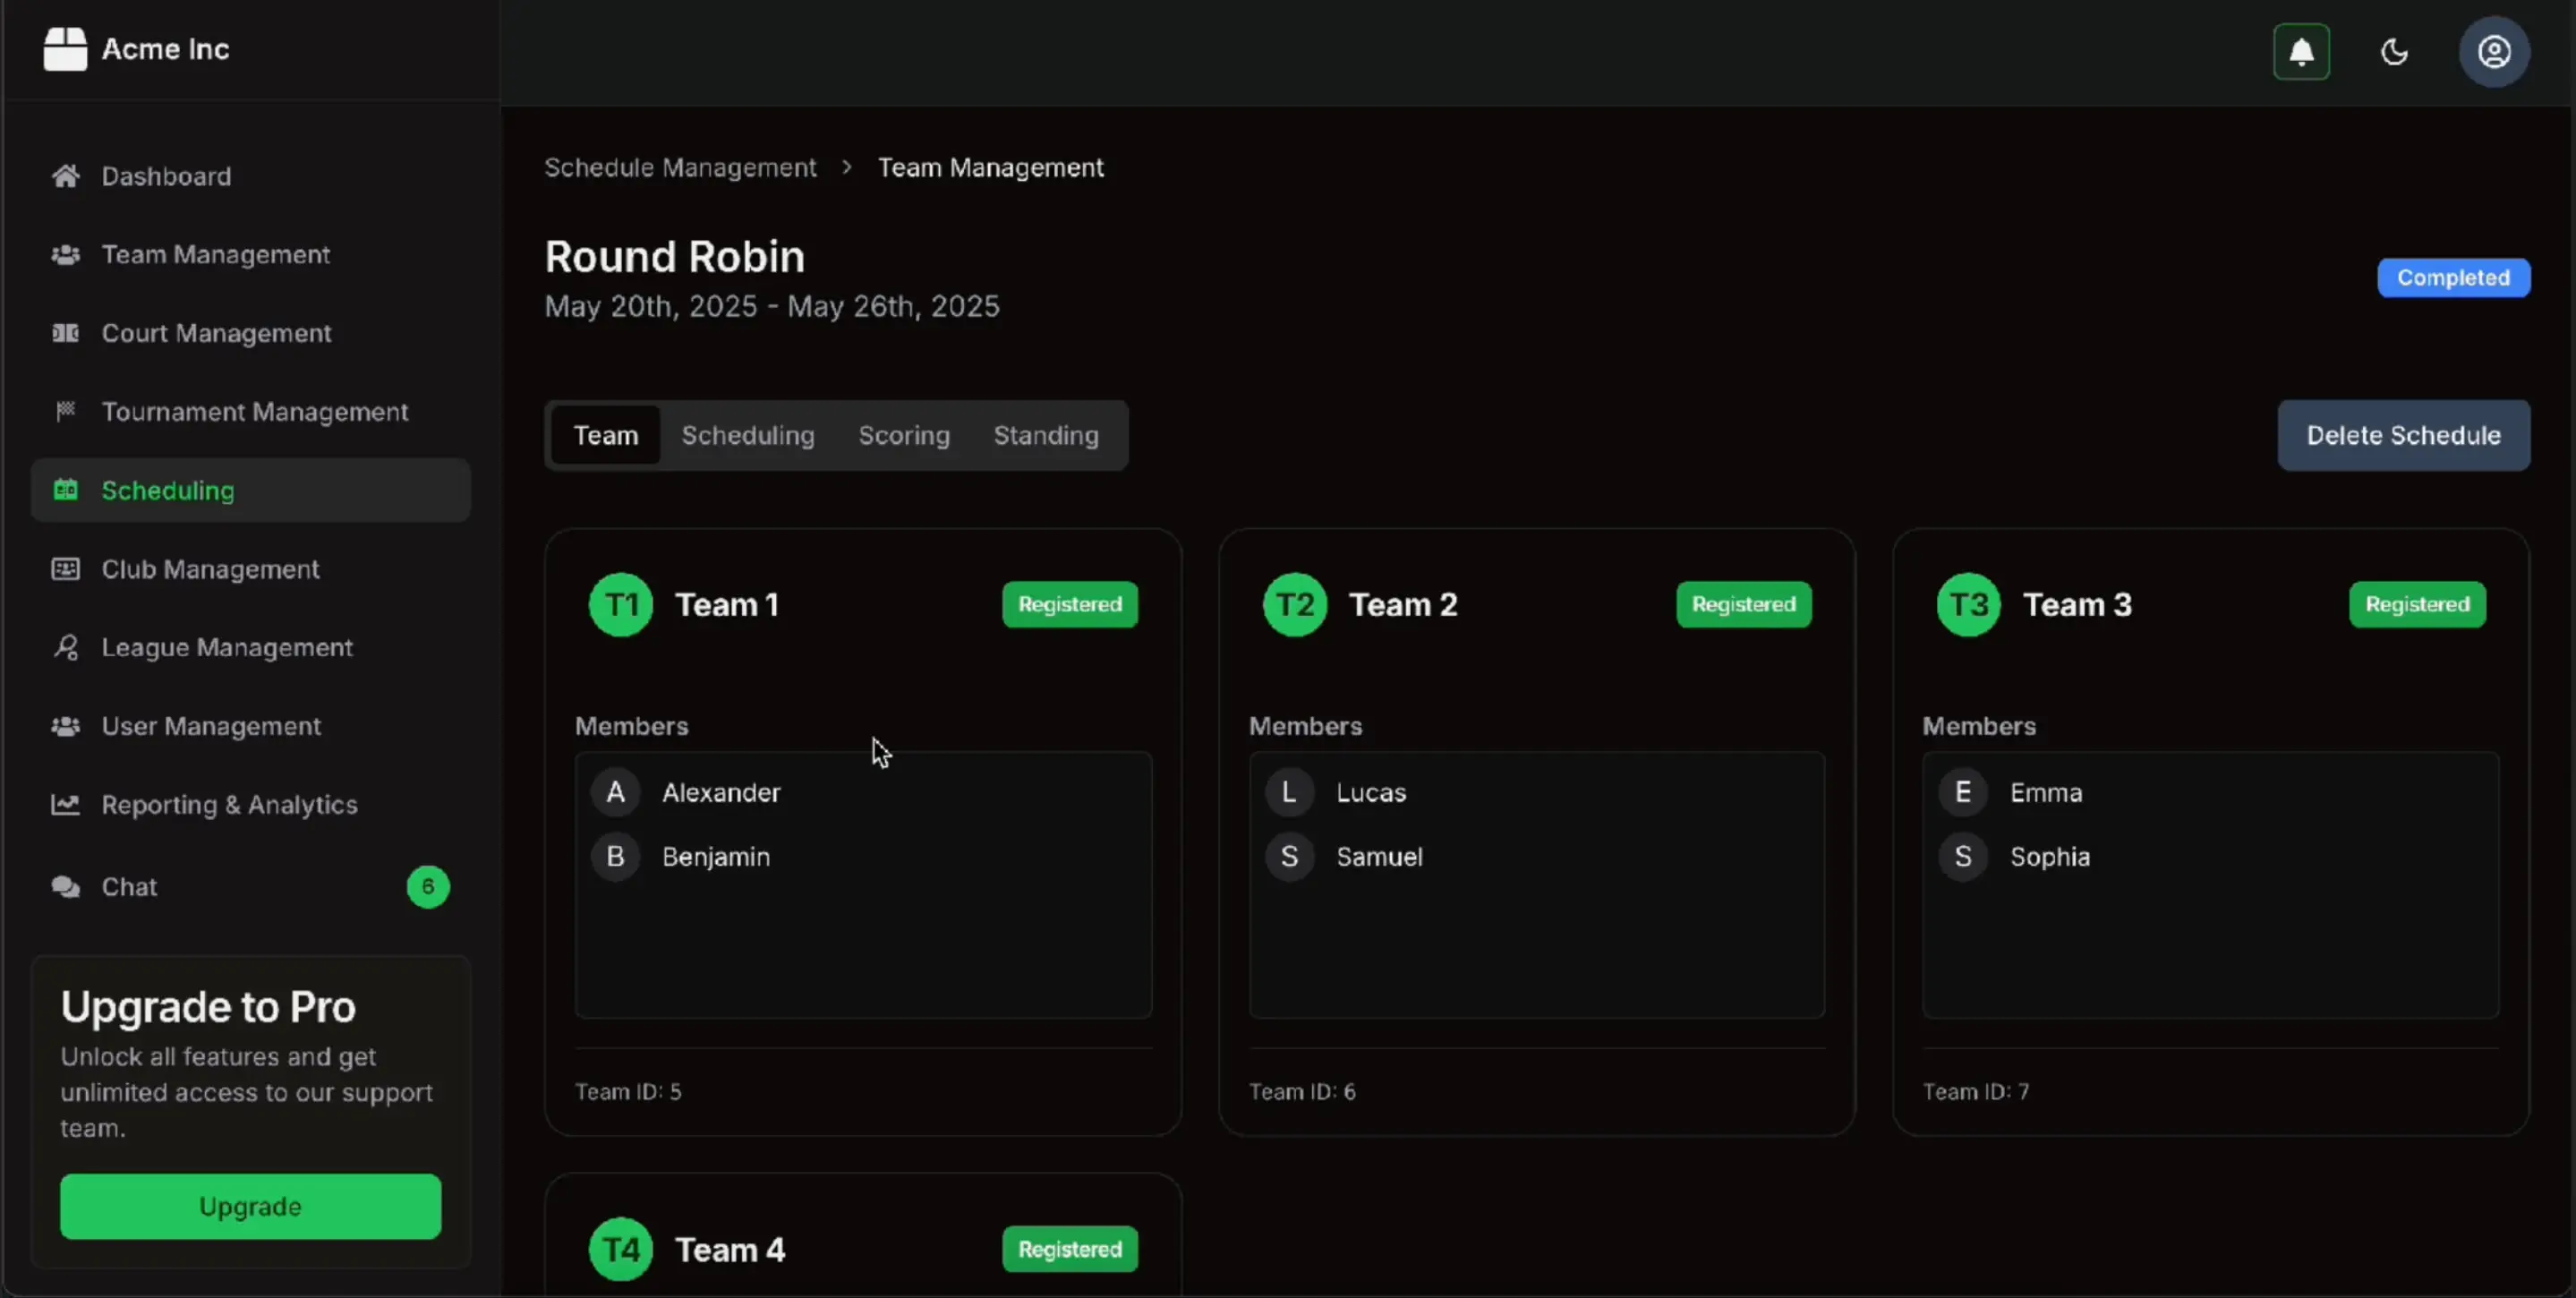Click the Club Management icon

point(65,569)
